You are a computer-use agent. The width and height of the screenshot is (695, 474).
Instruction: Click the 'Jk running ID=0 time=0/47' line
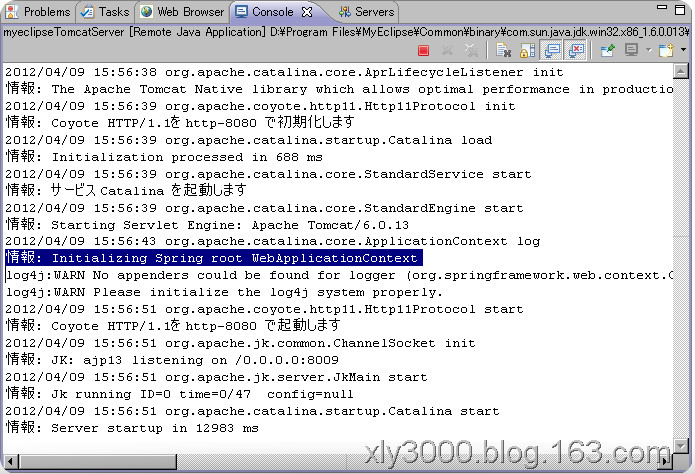[x=180, y=394]
